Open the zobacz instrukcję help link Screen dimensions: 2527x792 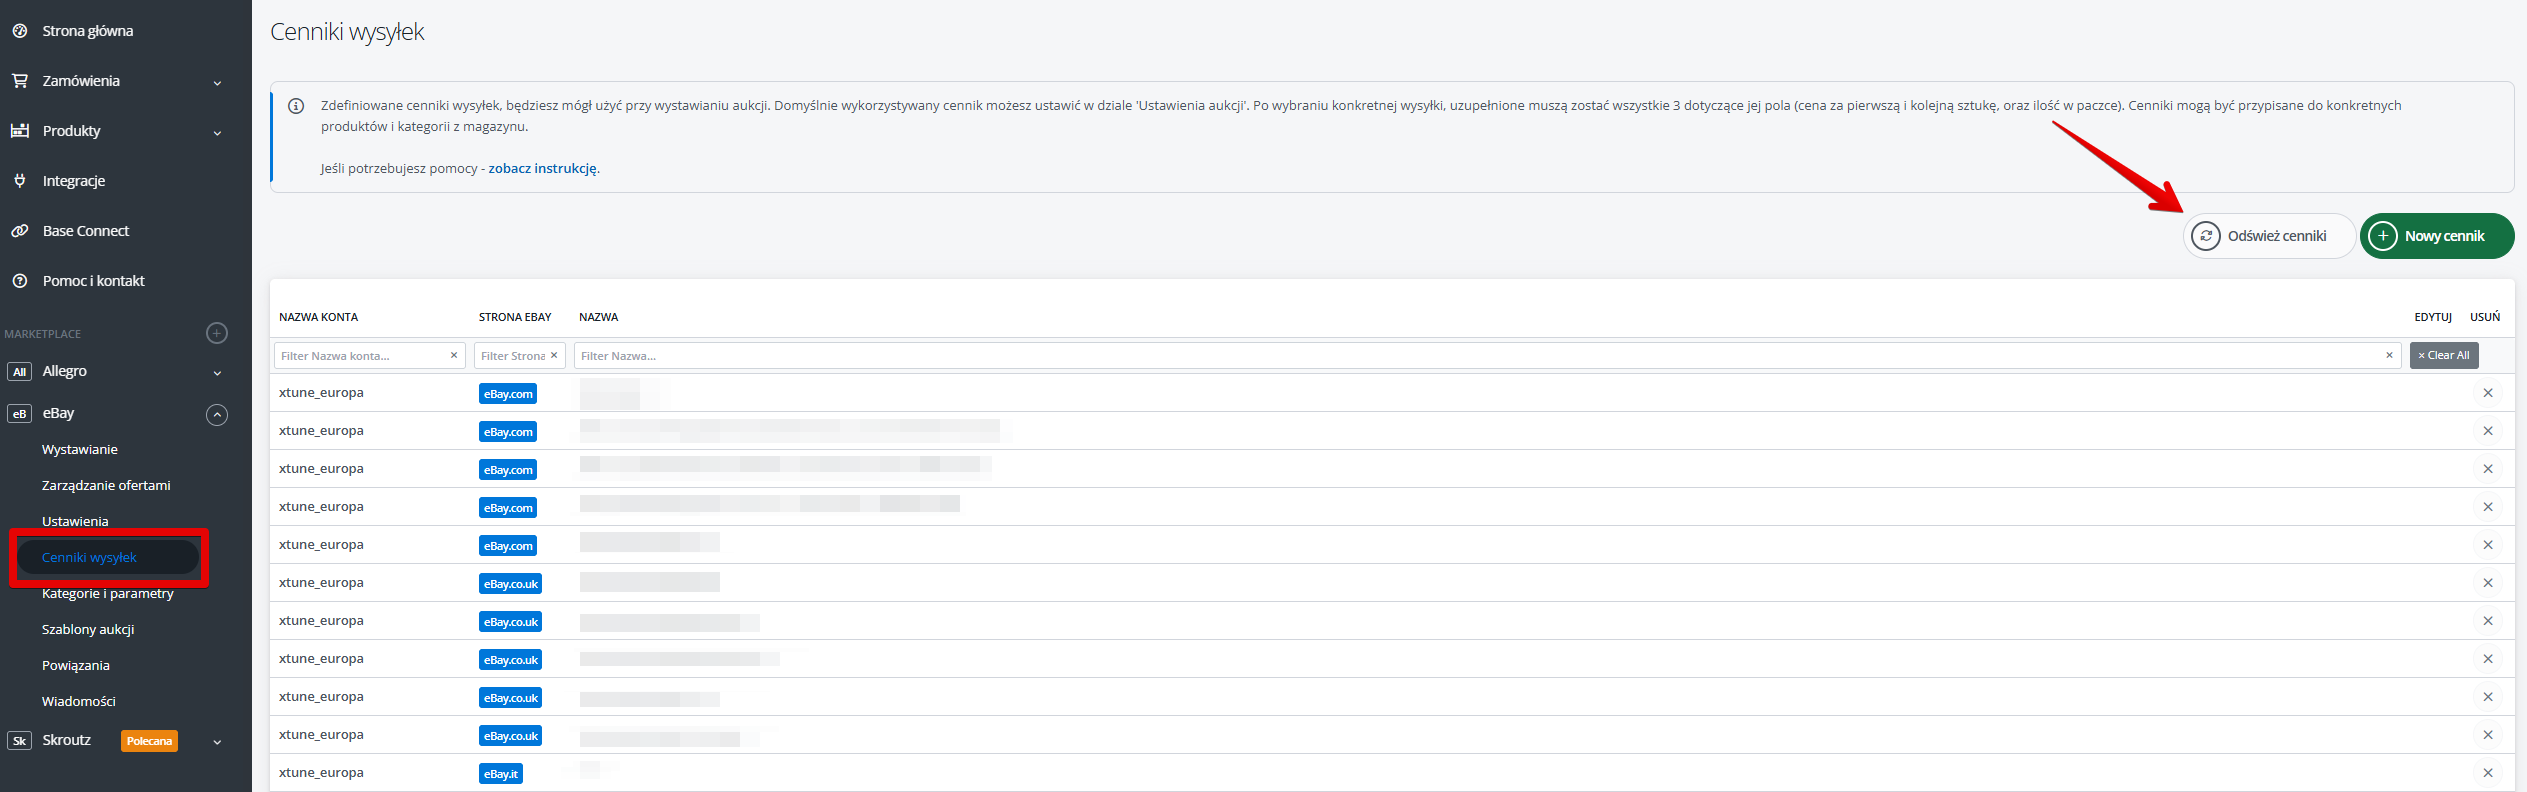coord(543,168)
